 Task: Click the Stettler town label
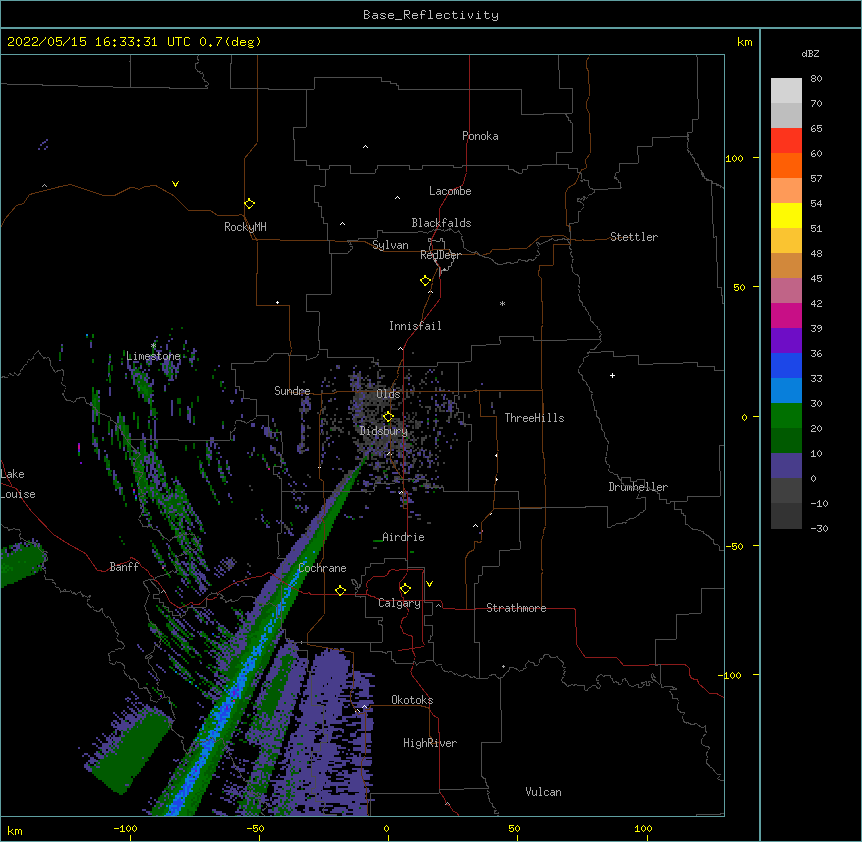(634, 237)
